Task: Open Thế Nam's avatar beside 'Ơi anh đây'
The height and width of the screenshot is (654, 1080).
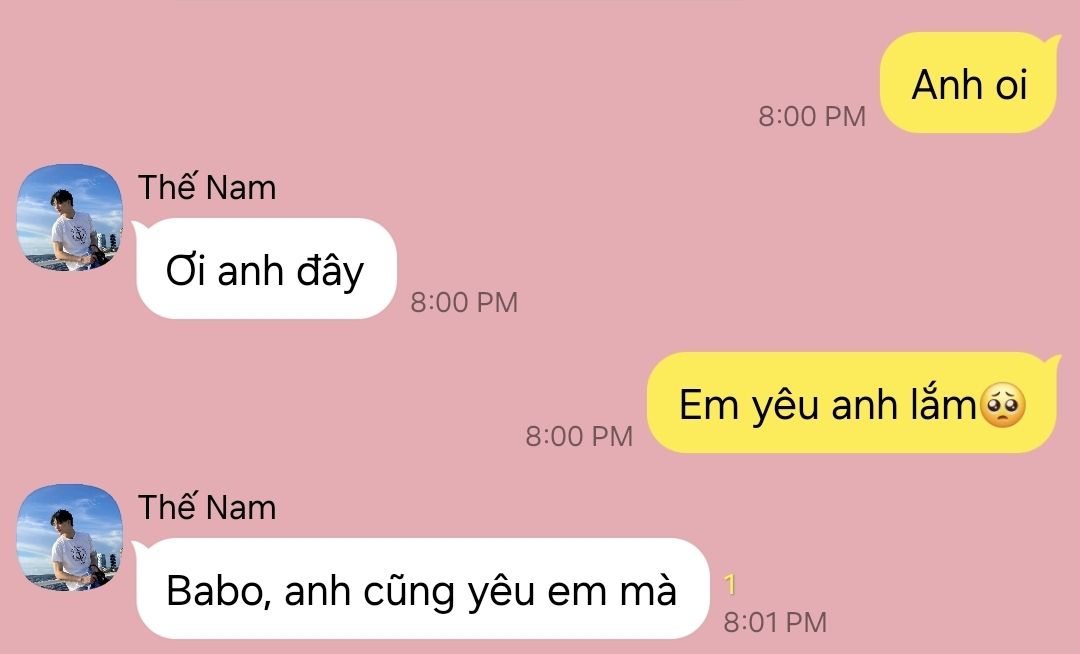Action: 70,217
